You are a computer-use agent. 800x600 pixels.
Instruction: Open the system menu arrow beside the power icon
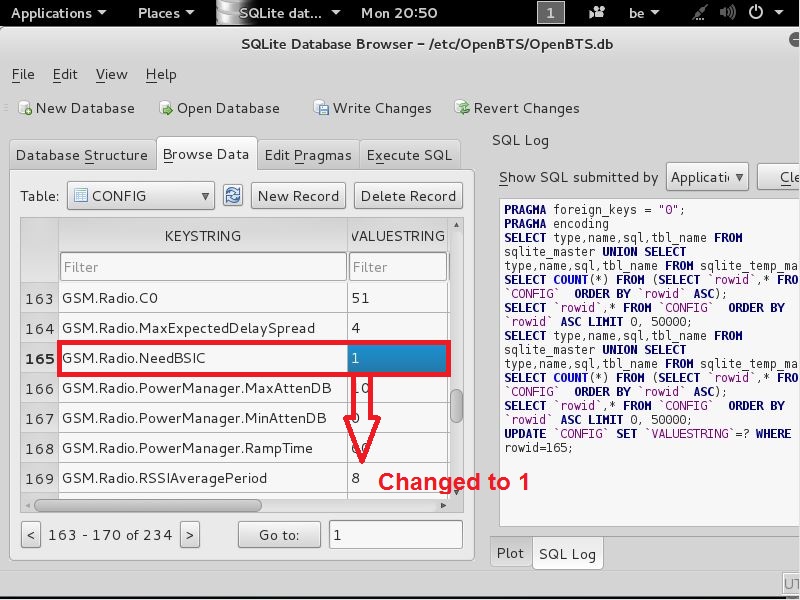click(x=779, y=12)
